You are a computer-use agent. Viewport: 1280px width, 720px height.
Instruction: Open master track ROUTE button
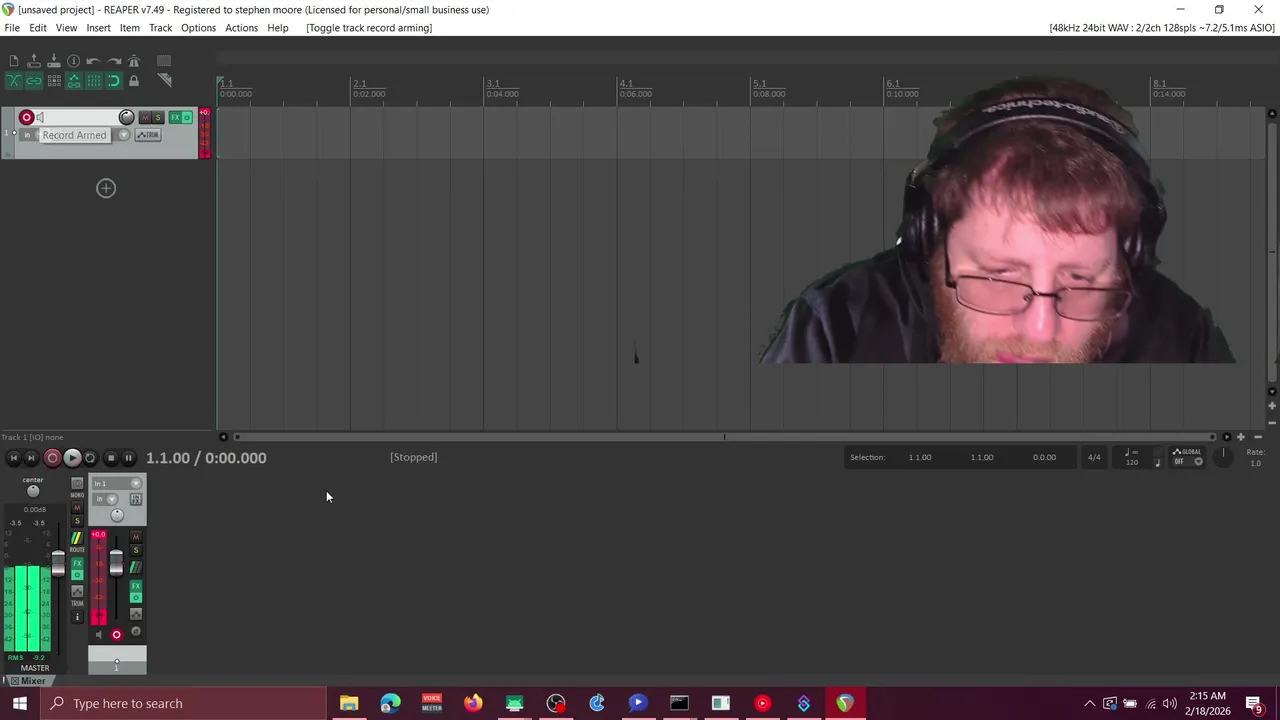coord(77,540)
